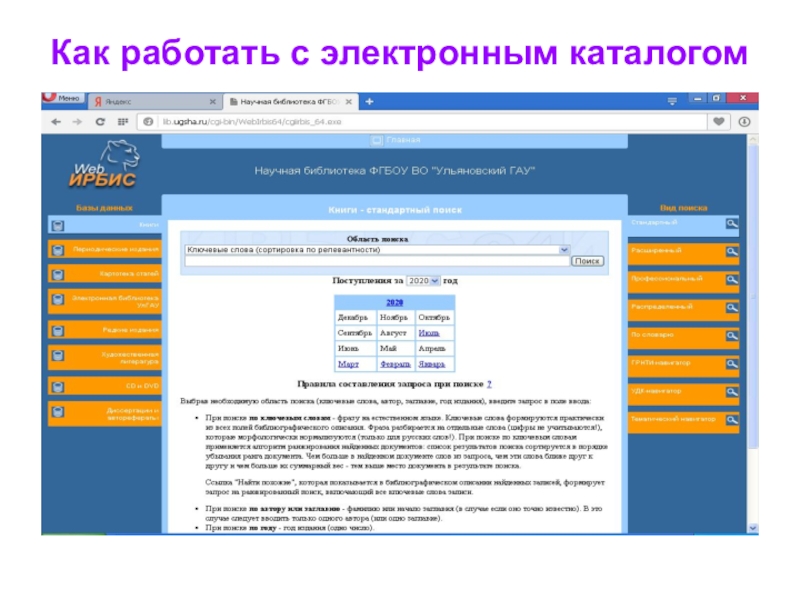This screenshot has height=600, width=800.
Task: Open a new browser tab with plus button
Action: coord(369,102)
